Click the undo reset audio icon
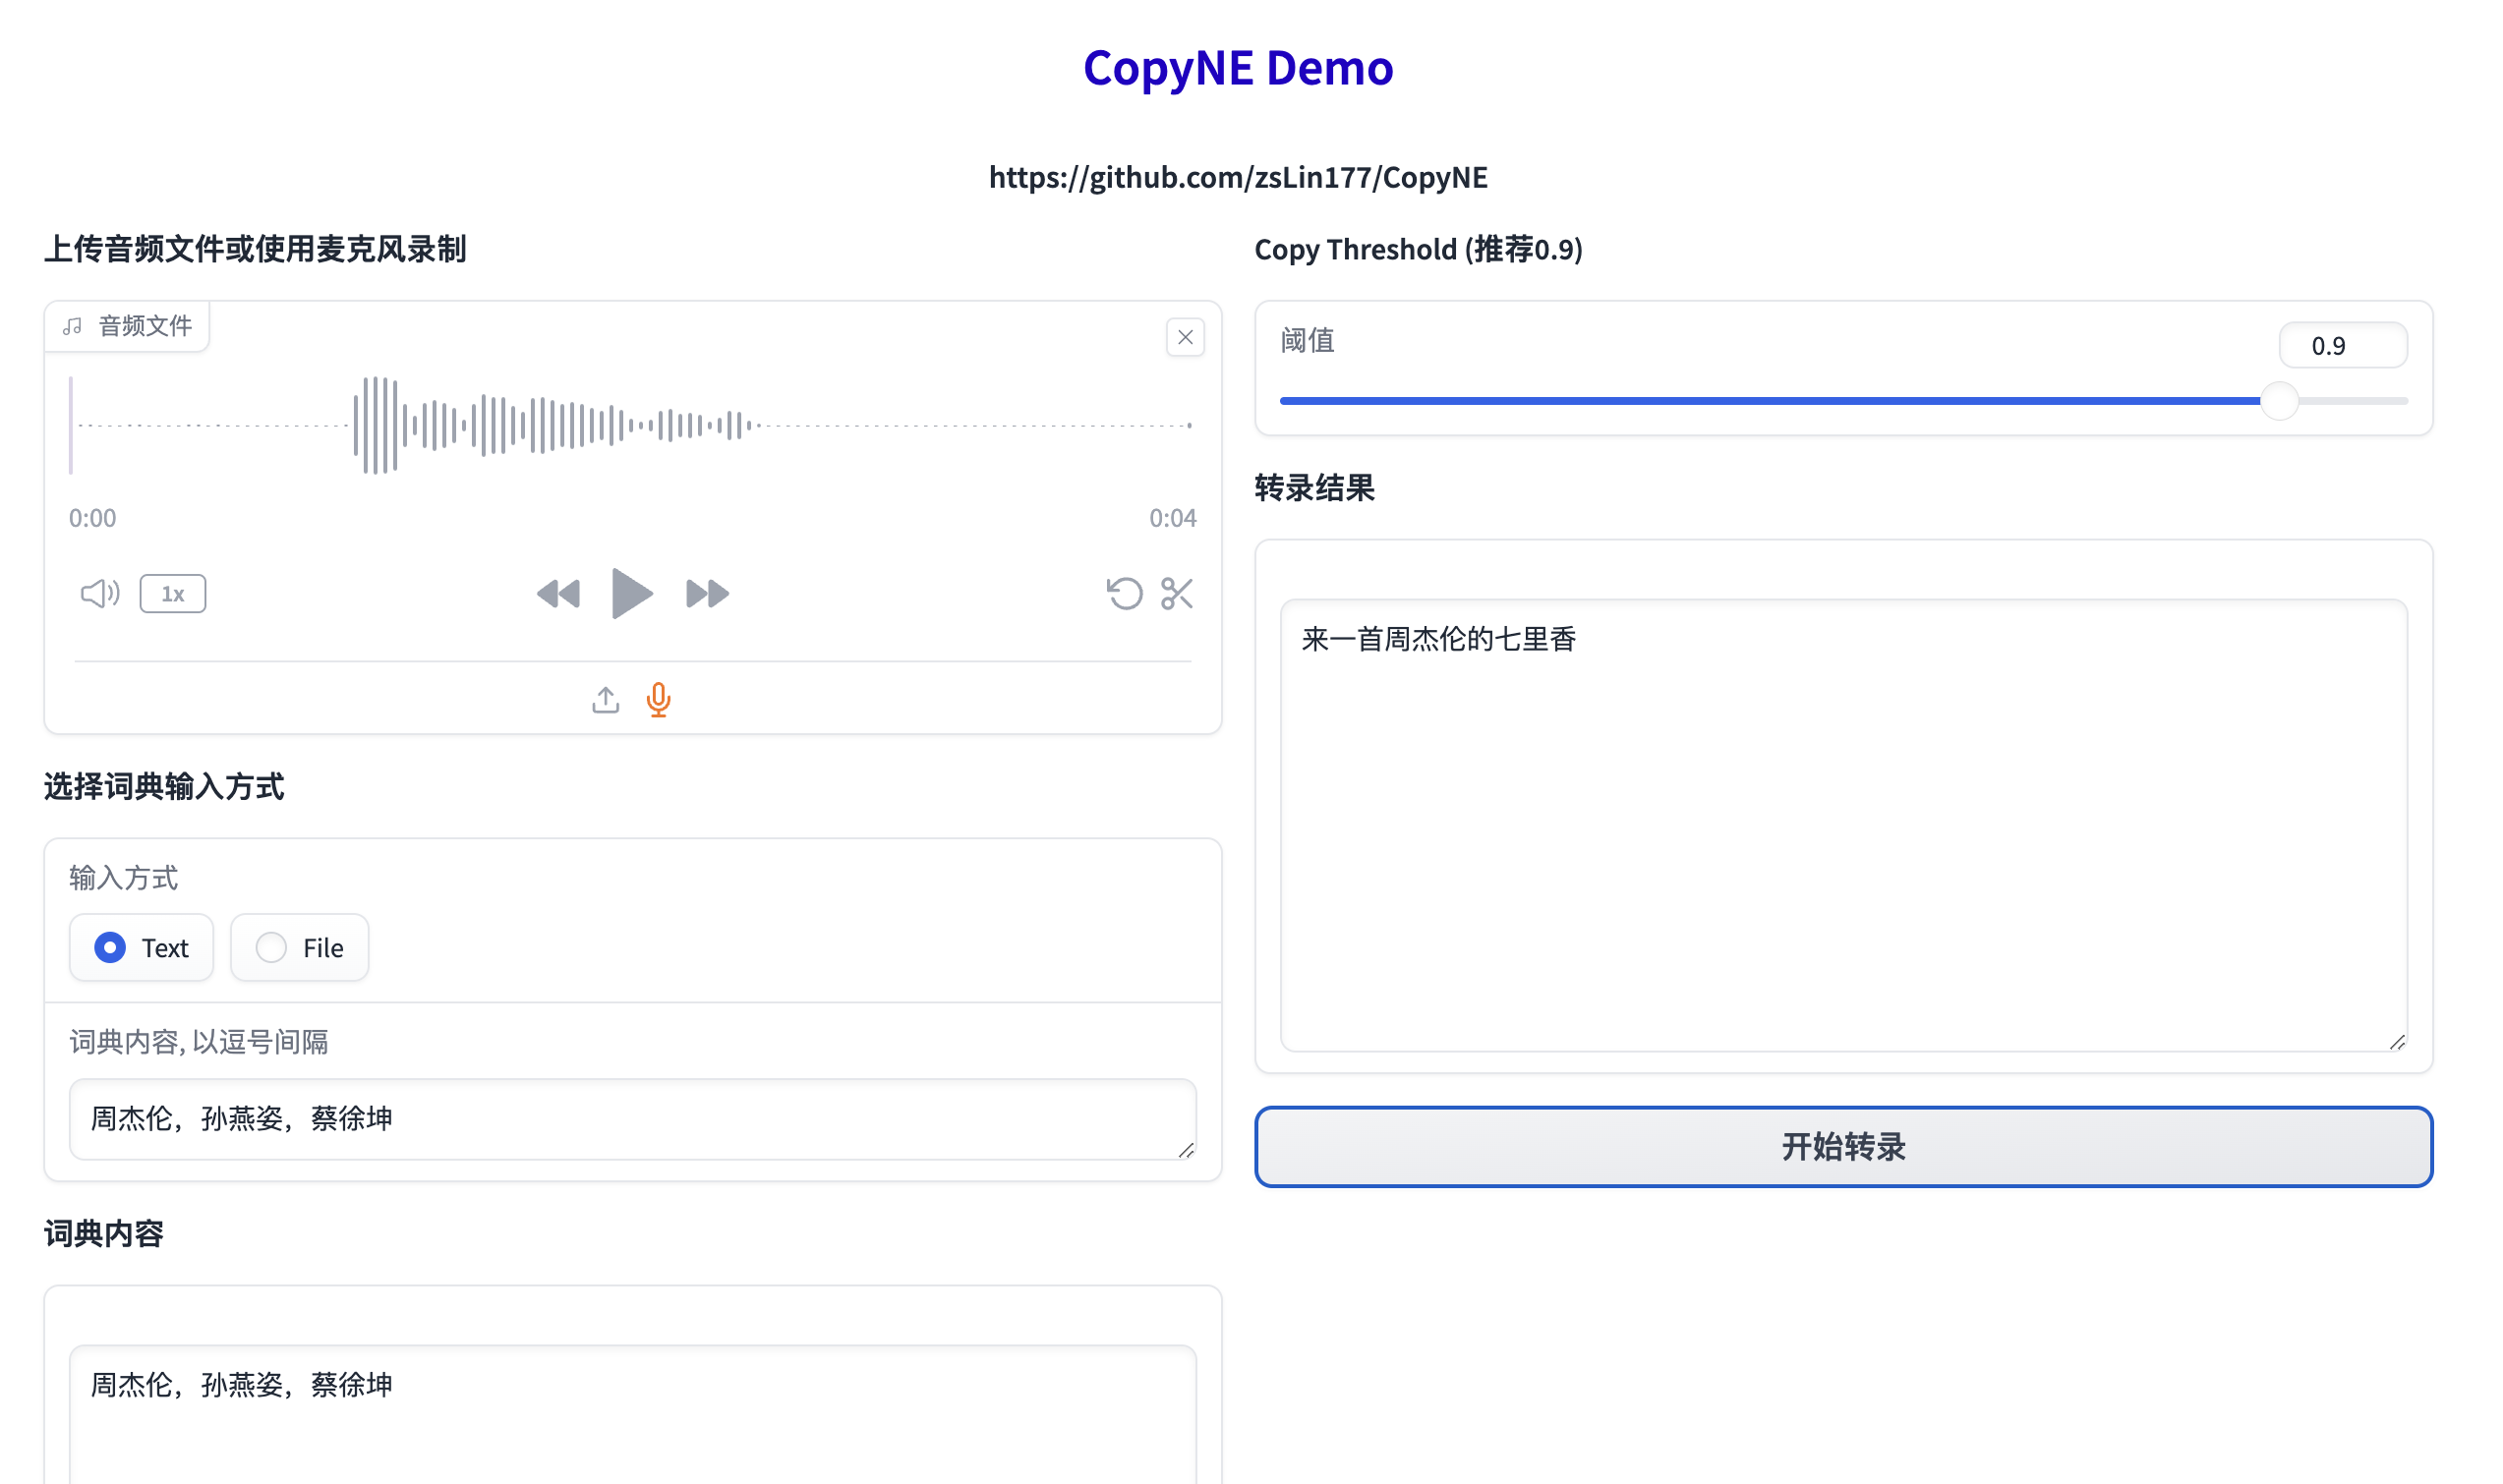The height and width of the screenshot is (1484, 2503). [x=1124, y=594]
